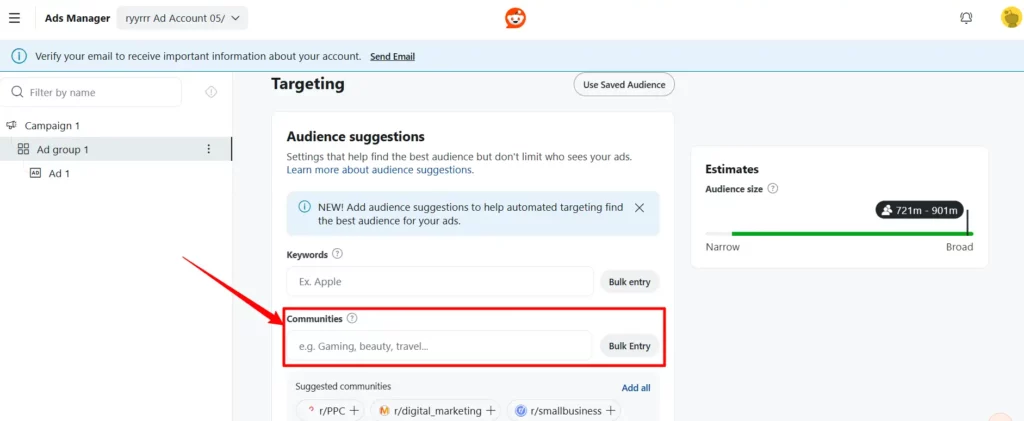Click the Send Email link
Viewport: 1024px width, 421px height.
click(392, 57)
